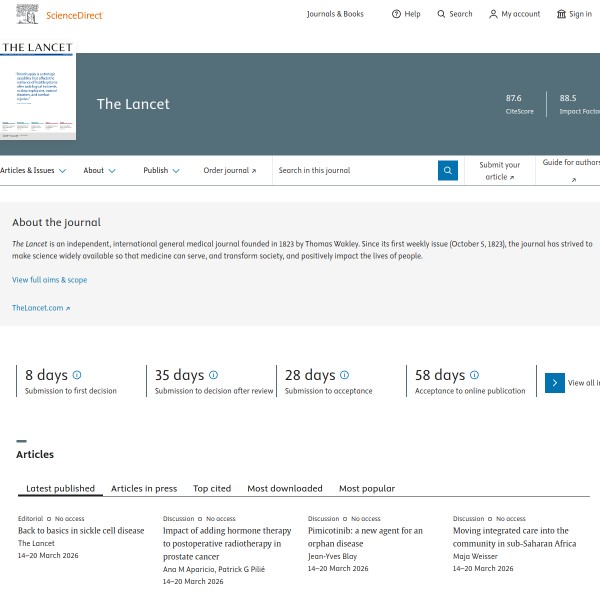
Task: Click the 87.6 CiteScore metric
Action: click(x=519, y=104)
